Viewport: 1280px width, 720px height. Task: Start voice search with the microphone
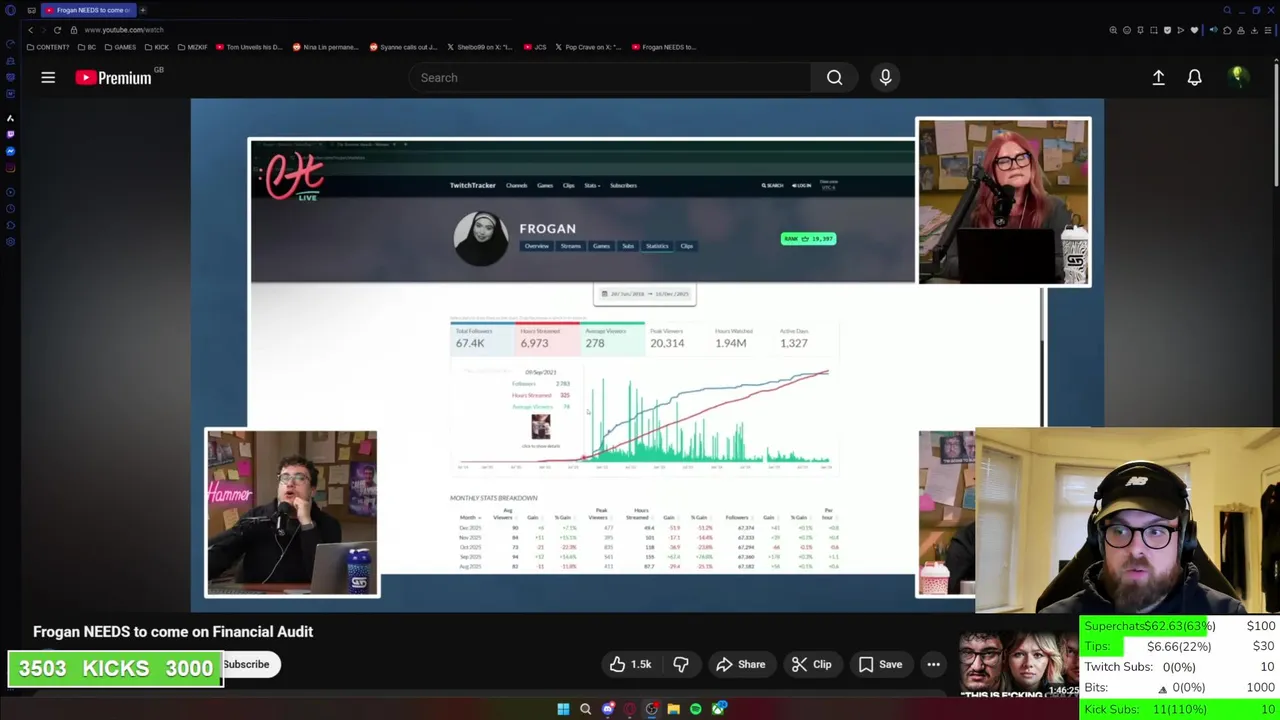click(885, 77)
